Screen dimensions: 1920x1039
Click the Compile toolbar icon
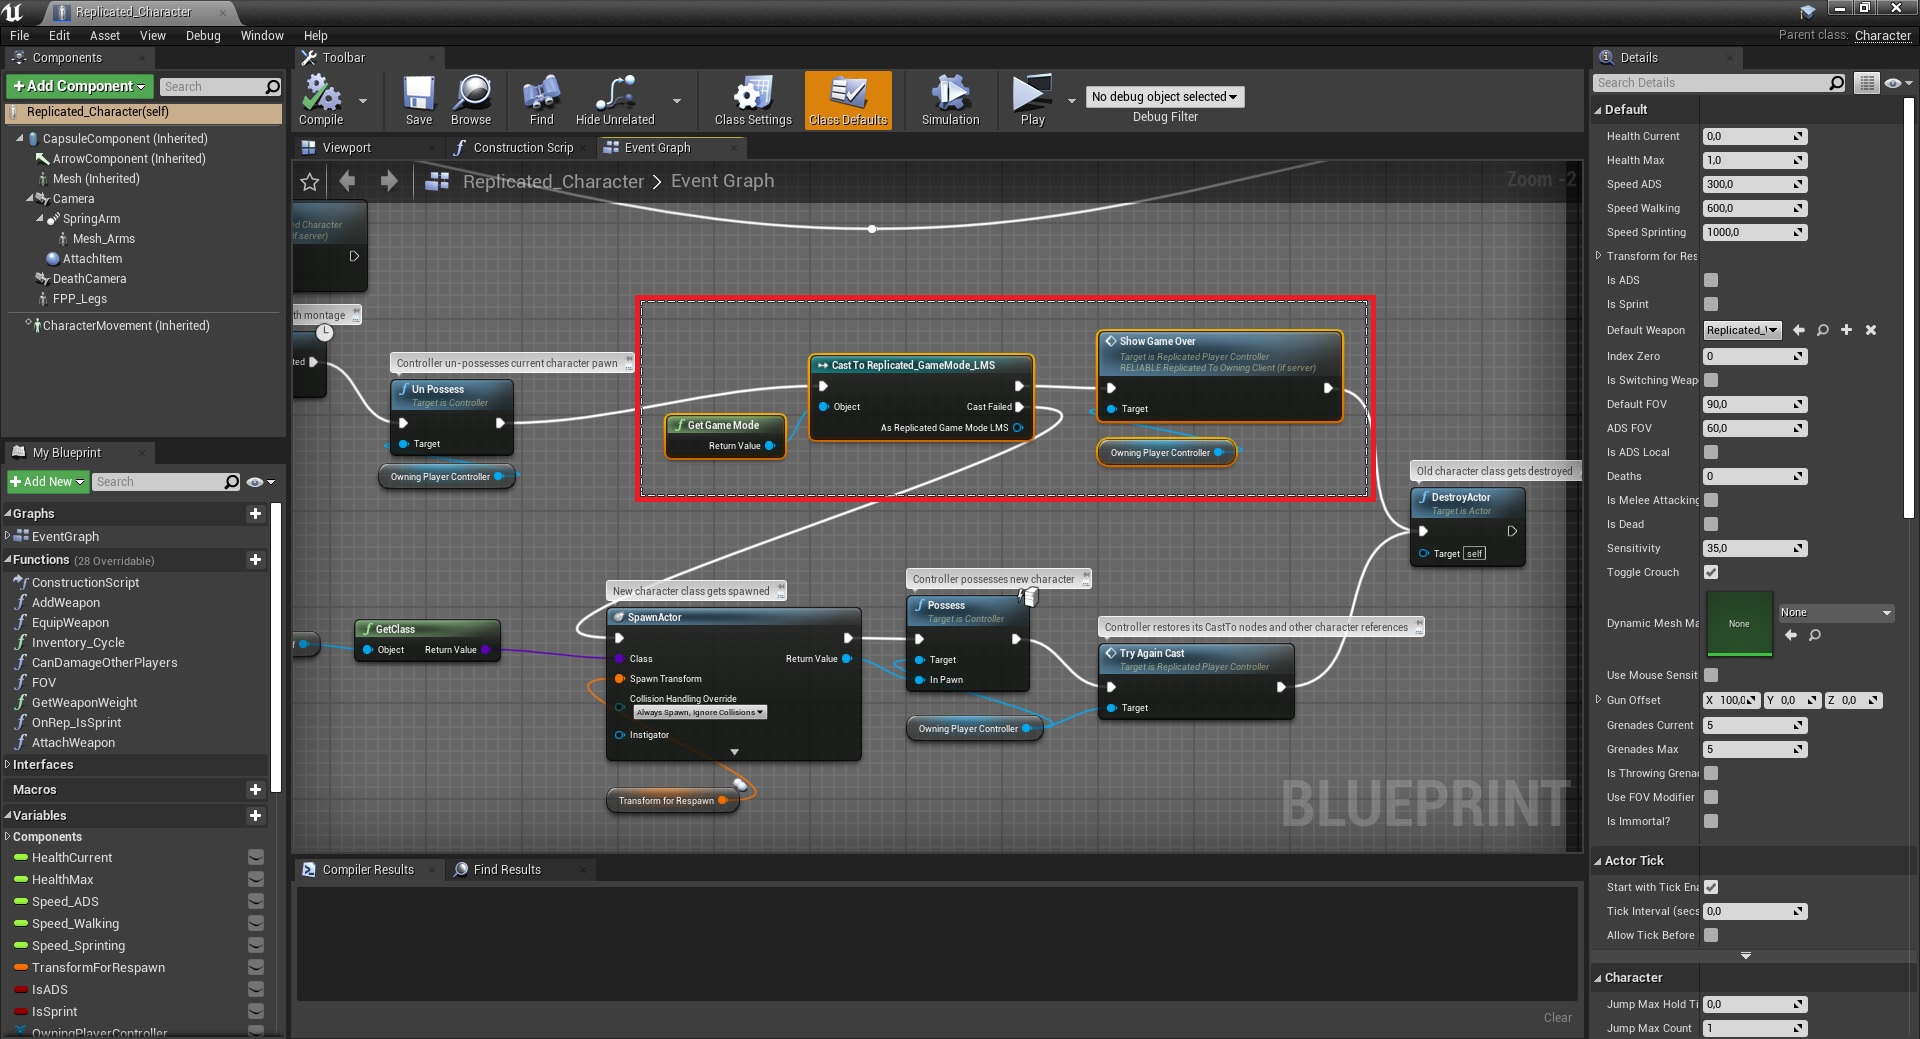pos(321,99)
